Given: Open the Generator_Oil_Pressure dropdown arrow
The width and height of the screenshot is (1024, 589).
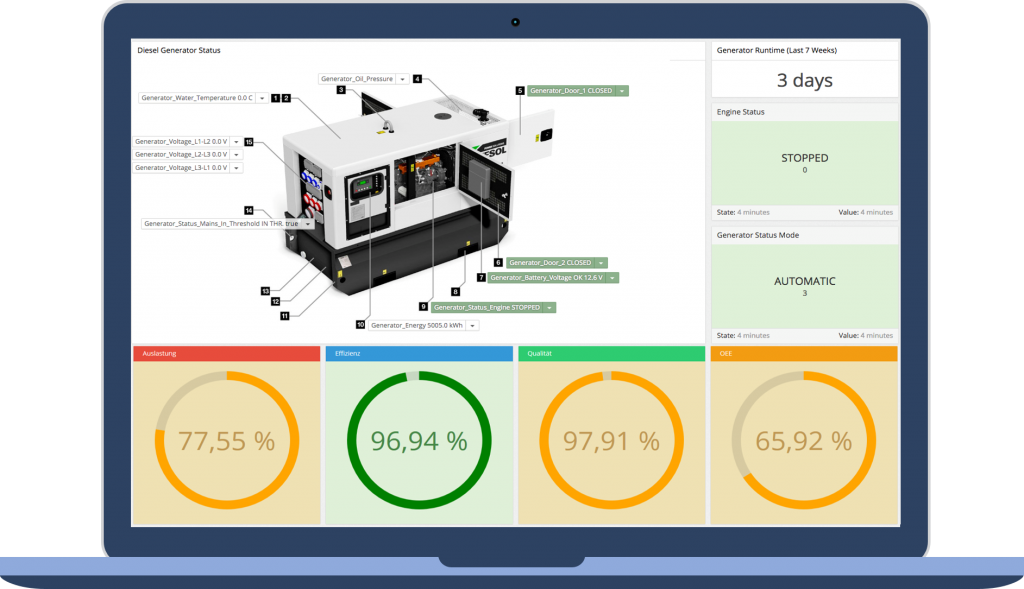Looking at the screenshot, I should [401, 79].
